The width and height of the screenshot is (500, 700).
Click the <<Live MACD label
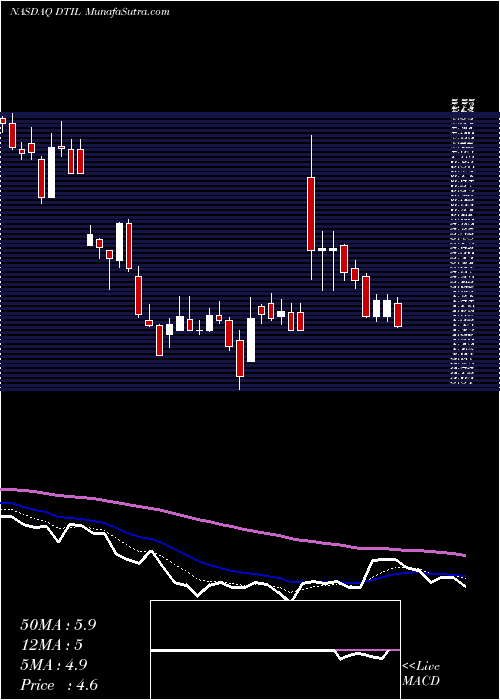click(x=421, y=674)
